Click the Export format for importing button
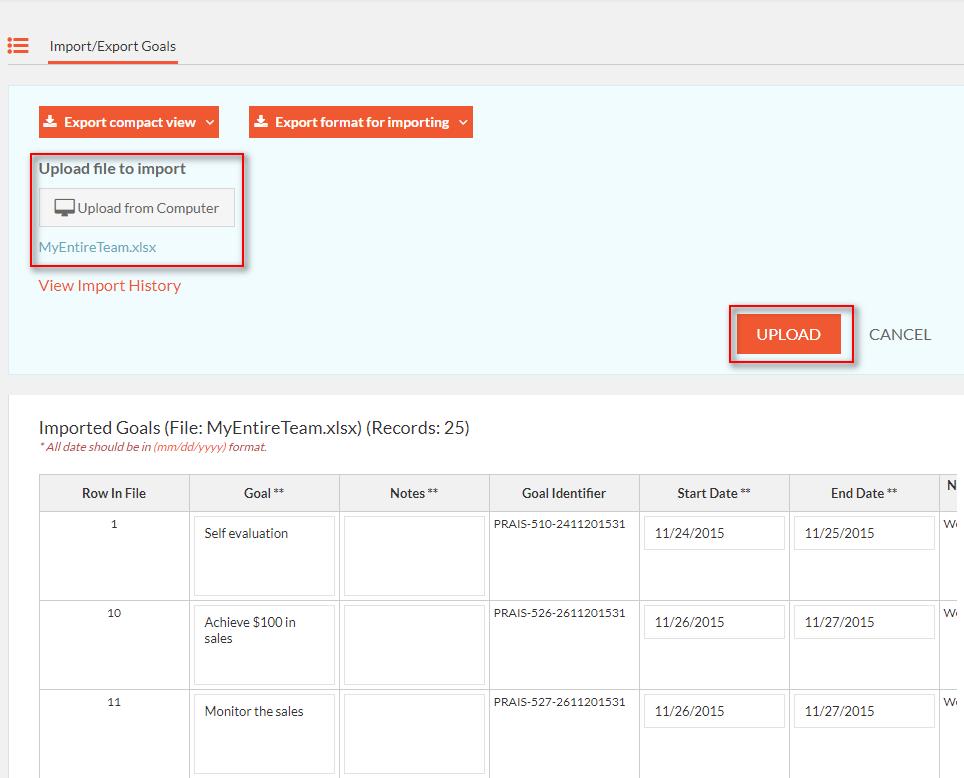964x778 pixels. click(x=361, y=122)
